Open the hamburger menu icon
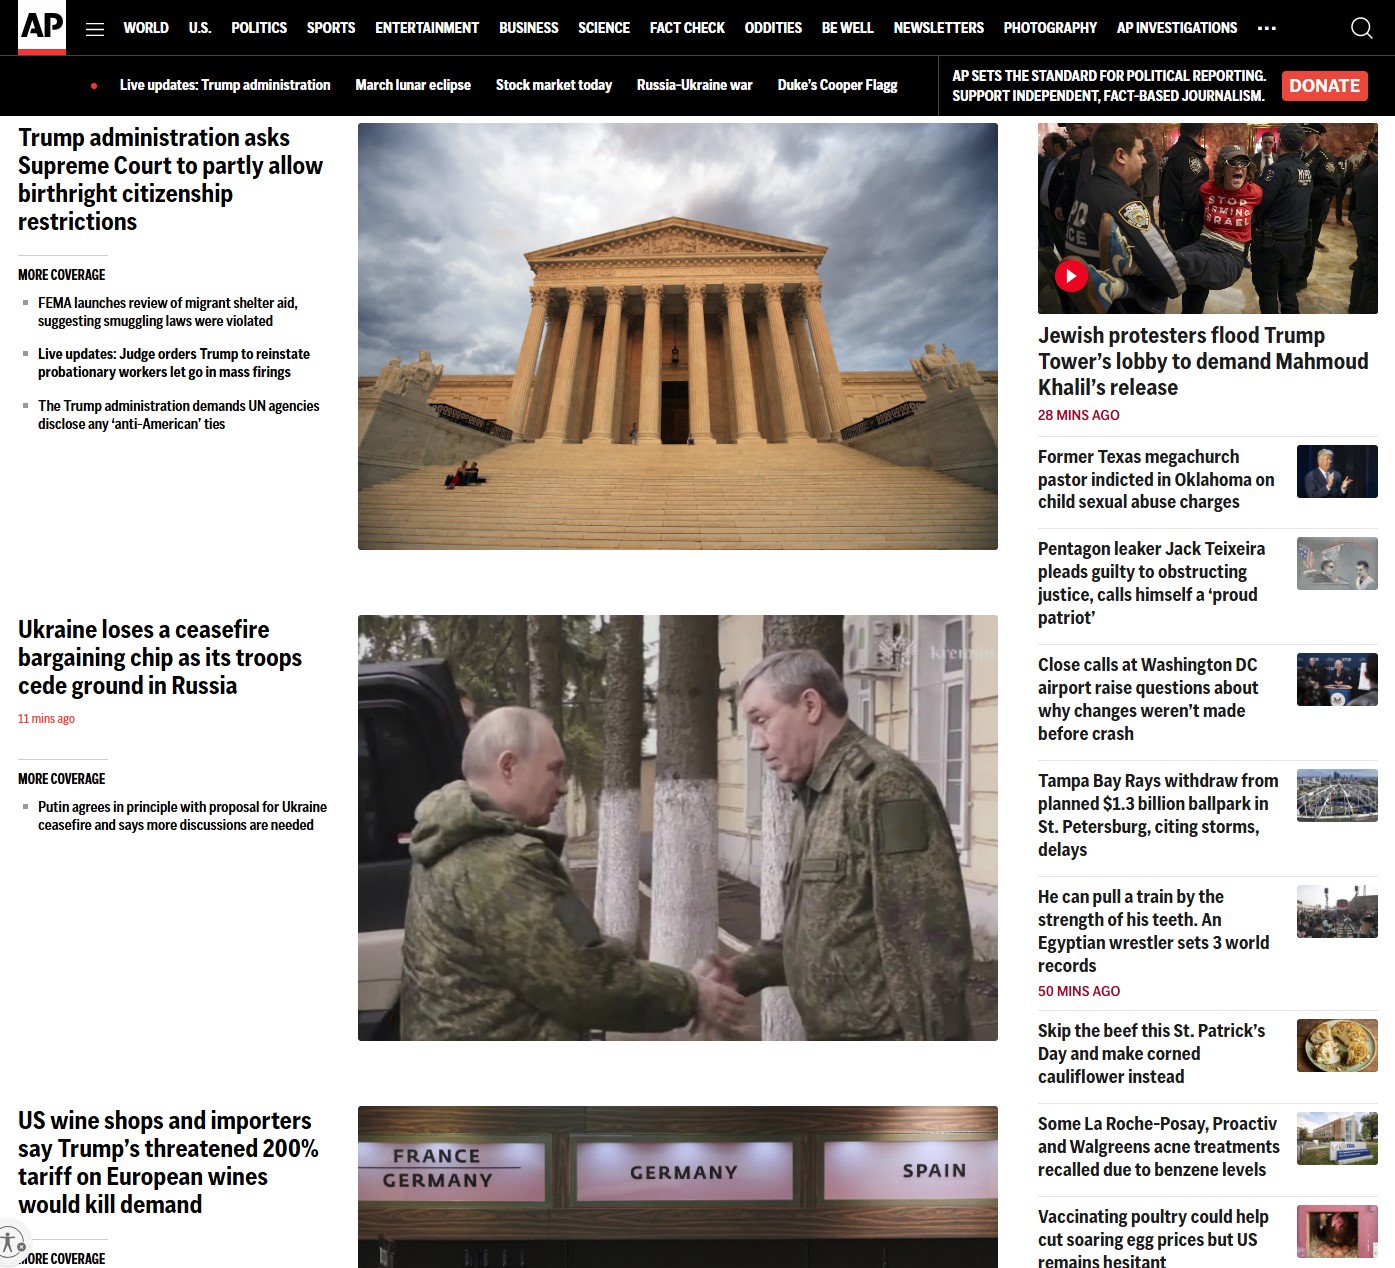The width and height of the screenshot is (1395, 1268). click(x=95, y=28)
